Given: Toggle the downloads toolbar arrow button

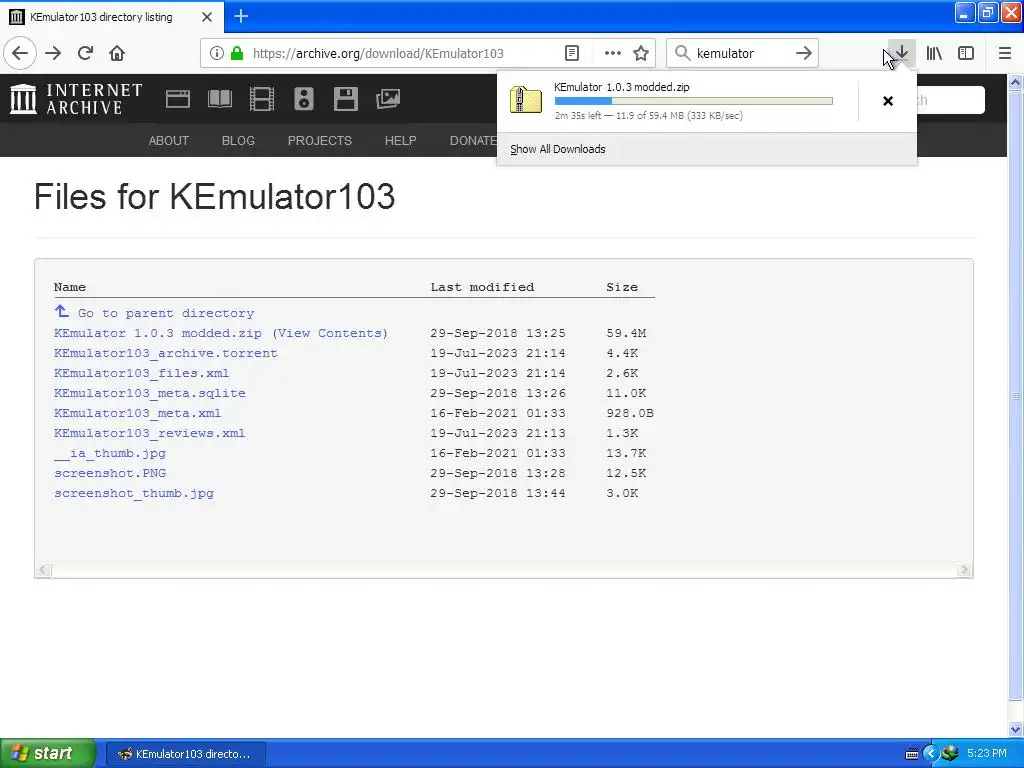Looking at the screenshot, I should coord(901,54).
